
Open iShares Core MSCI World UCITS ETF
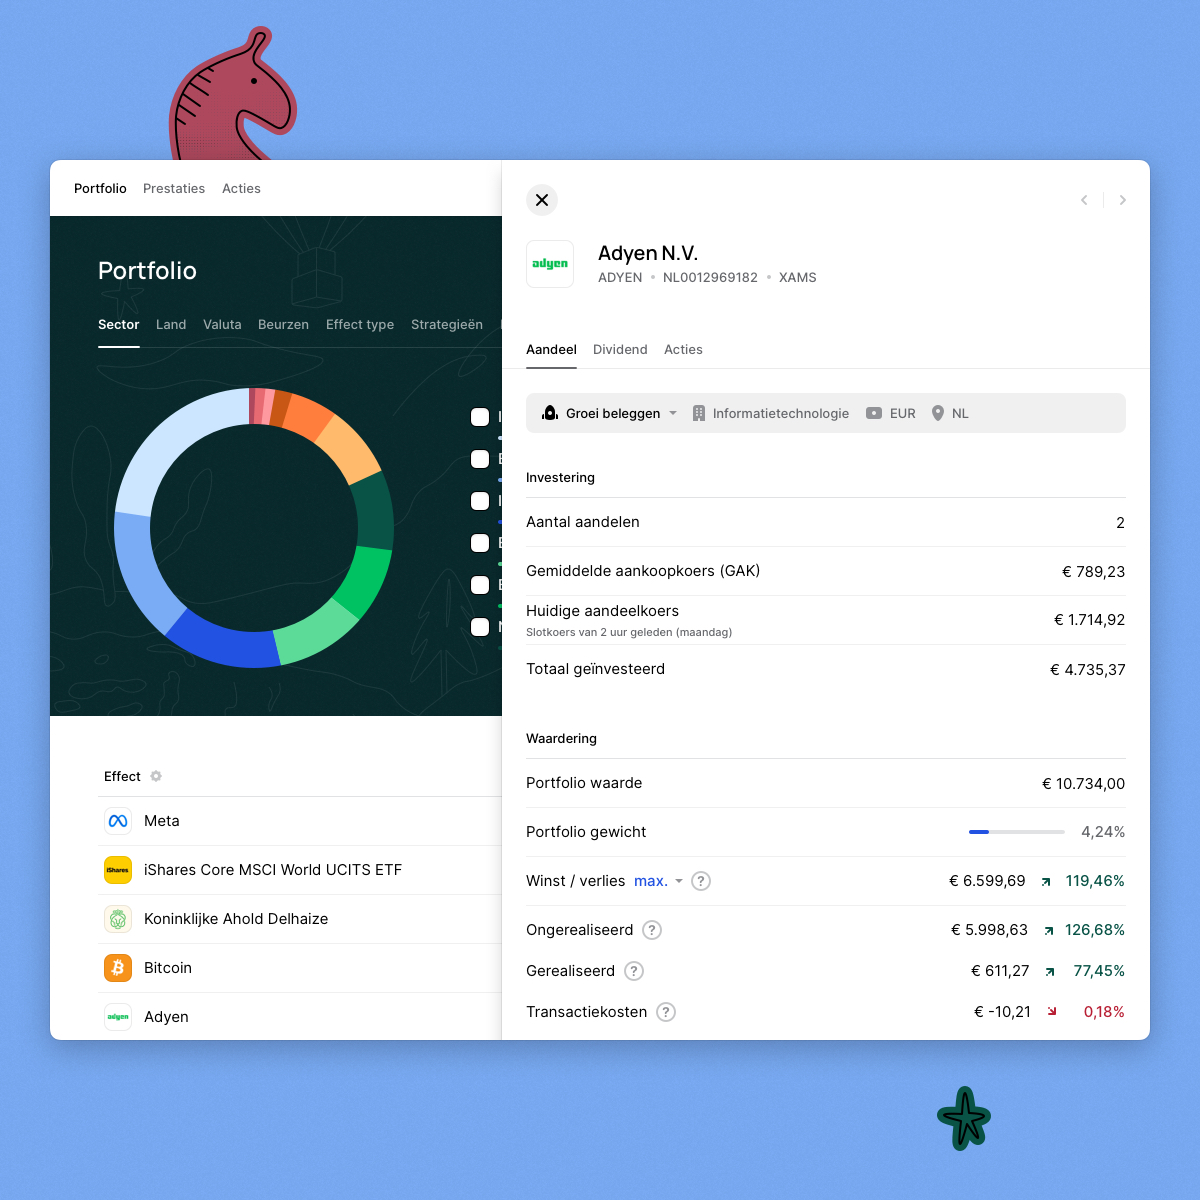pos(300,870)
